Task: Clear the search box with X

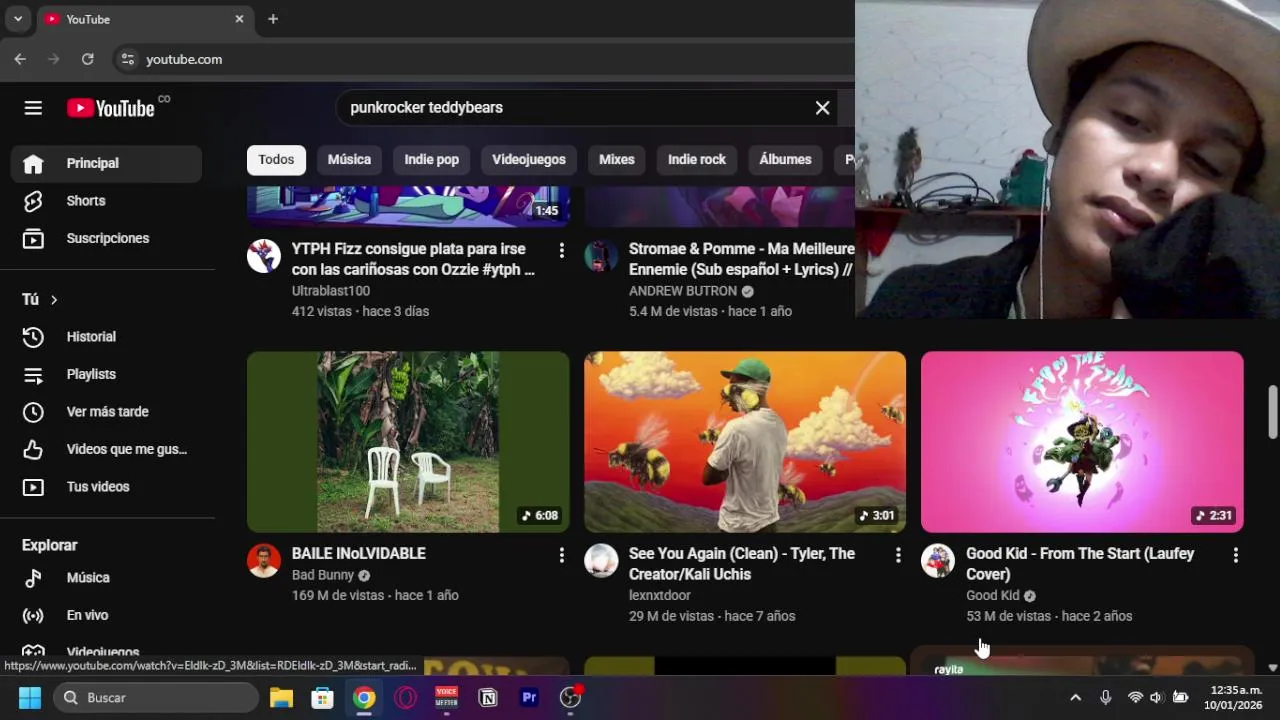Action: (x=822, y=108)
